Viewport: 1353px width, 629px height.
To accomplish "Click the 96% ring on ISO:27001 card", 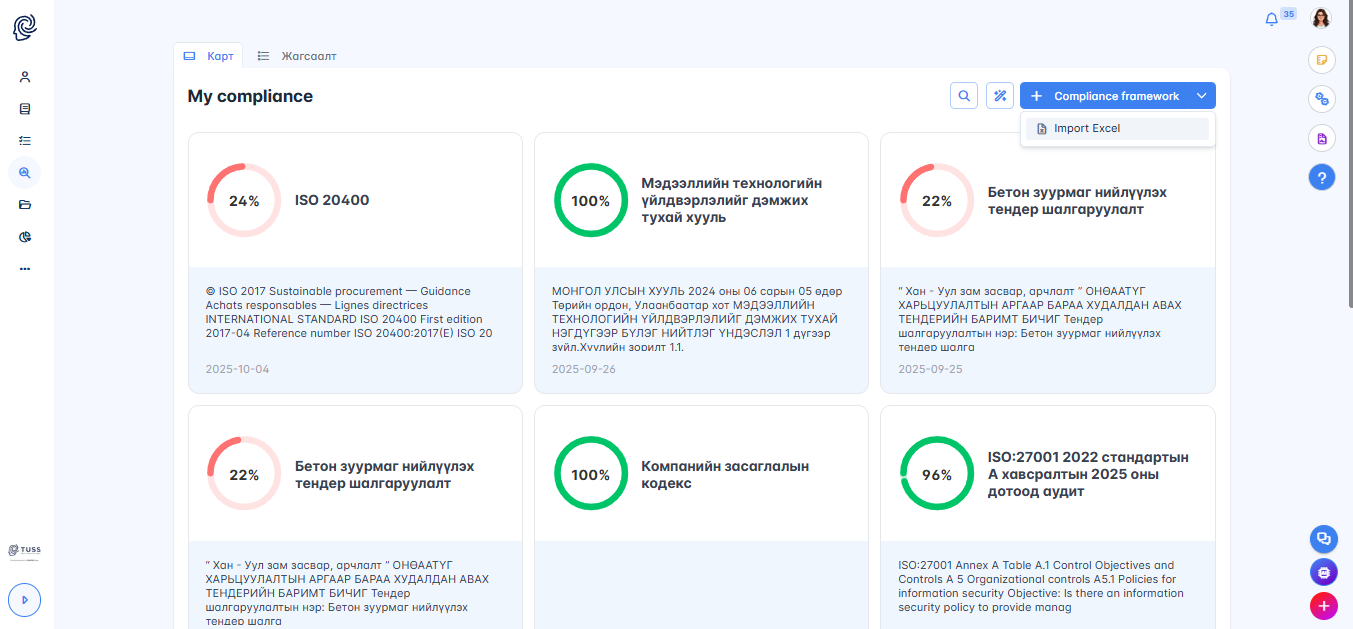I will (x=937, y=474).
